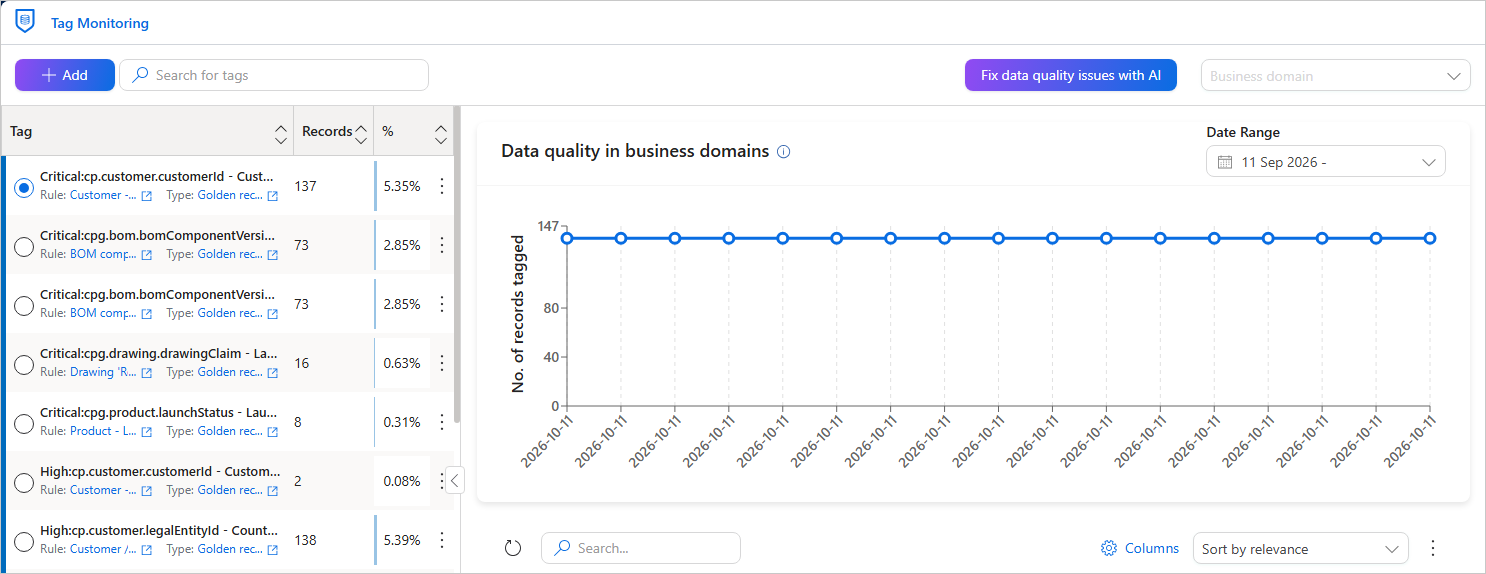The height and width of the screenshot is (574, 1486).
Task: Click the refresh icon beside lower search box
Action: tap(513, 548)
